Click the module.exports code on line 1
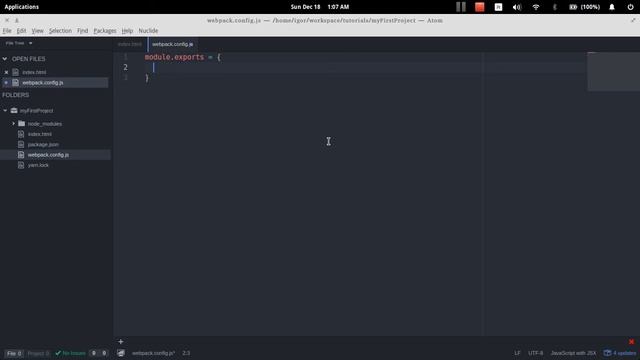The image size is (640, 360). tap(174, 57)
